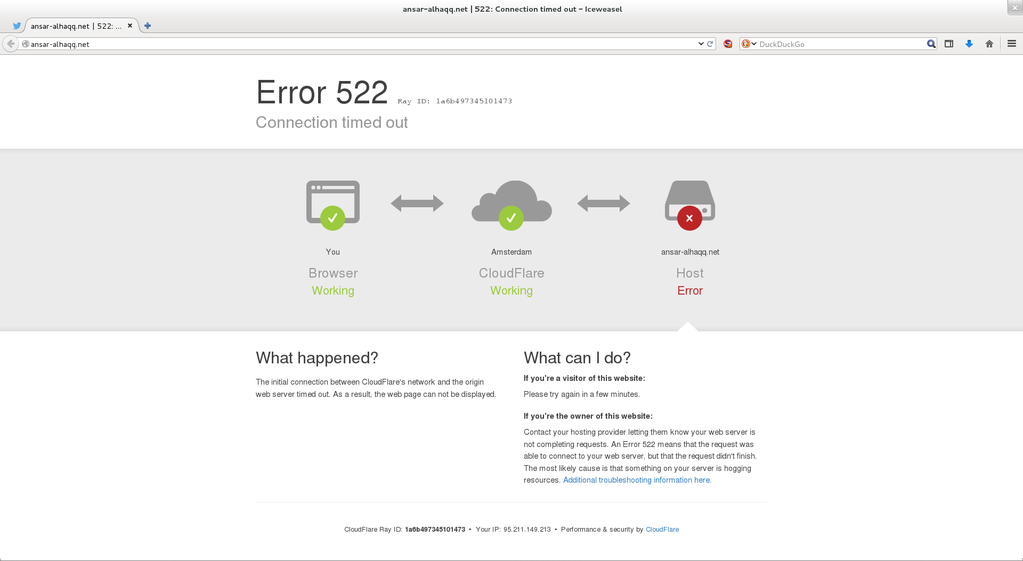
Task: Open a new tab with plus button
Action: click(148, 26)
